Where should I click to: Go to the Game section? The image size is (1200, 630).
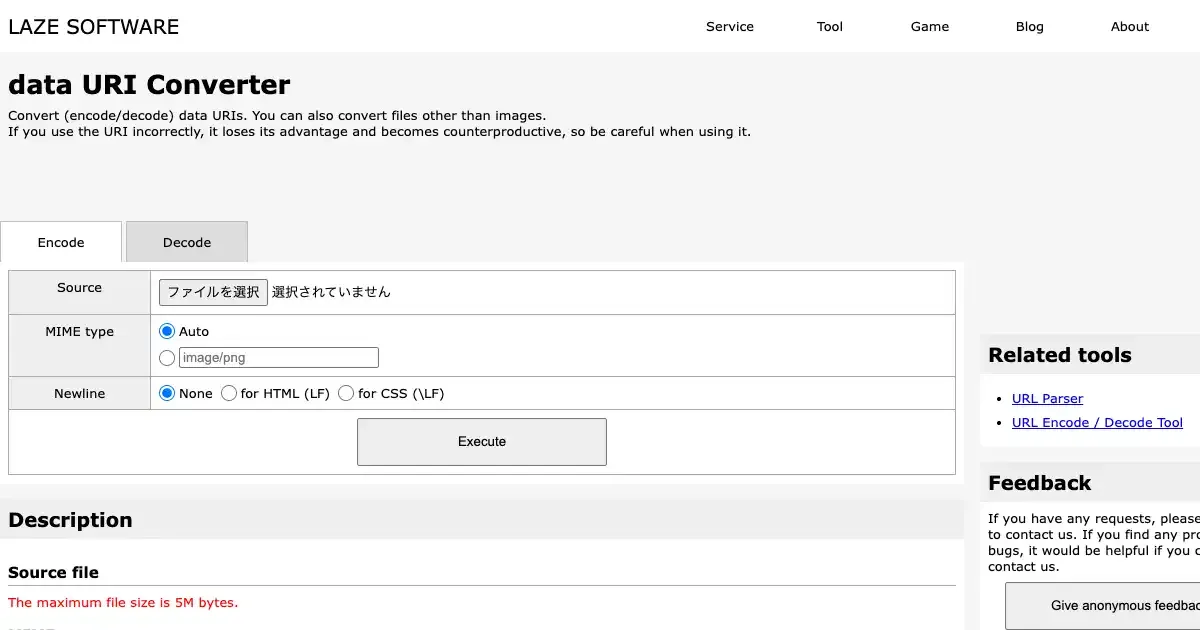point(929,27)
